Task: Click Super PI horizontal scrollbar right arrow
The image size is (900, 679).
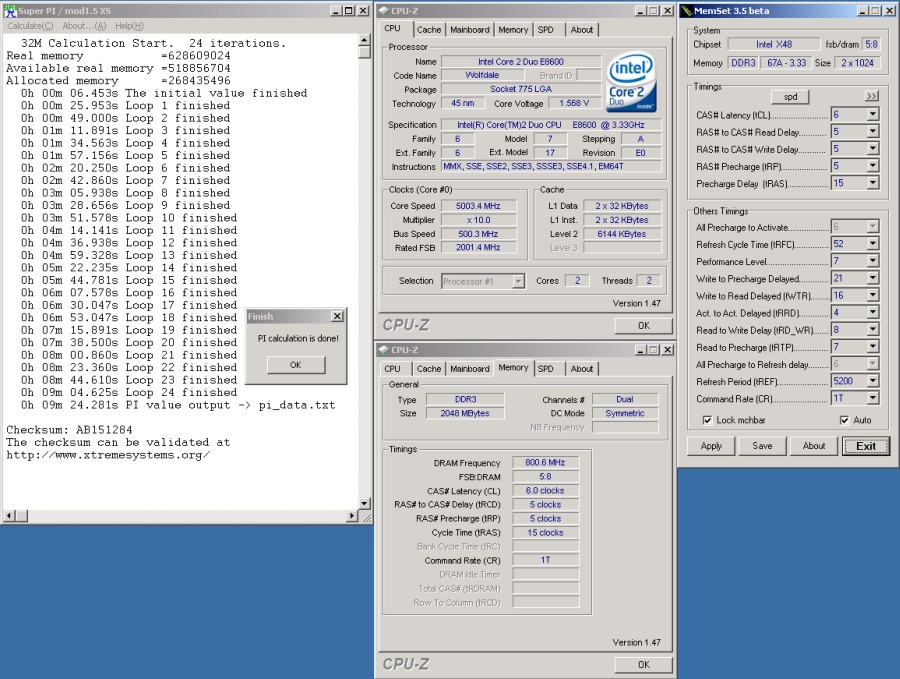Action: pos(352,516)
